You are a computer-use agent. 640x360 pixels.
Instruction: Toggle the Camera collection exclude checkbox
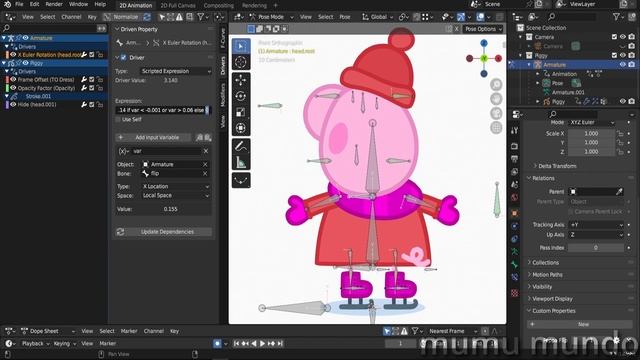tap(615, 37)
